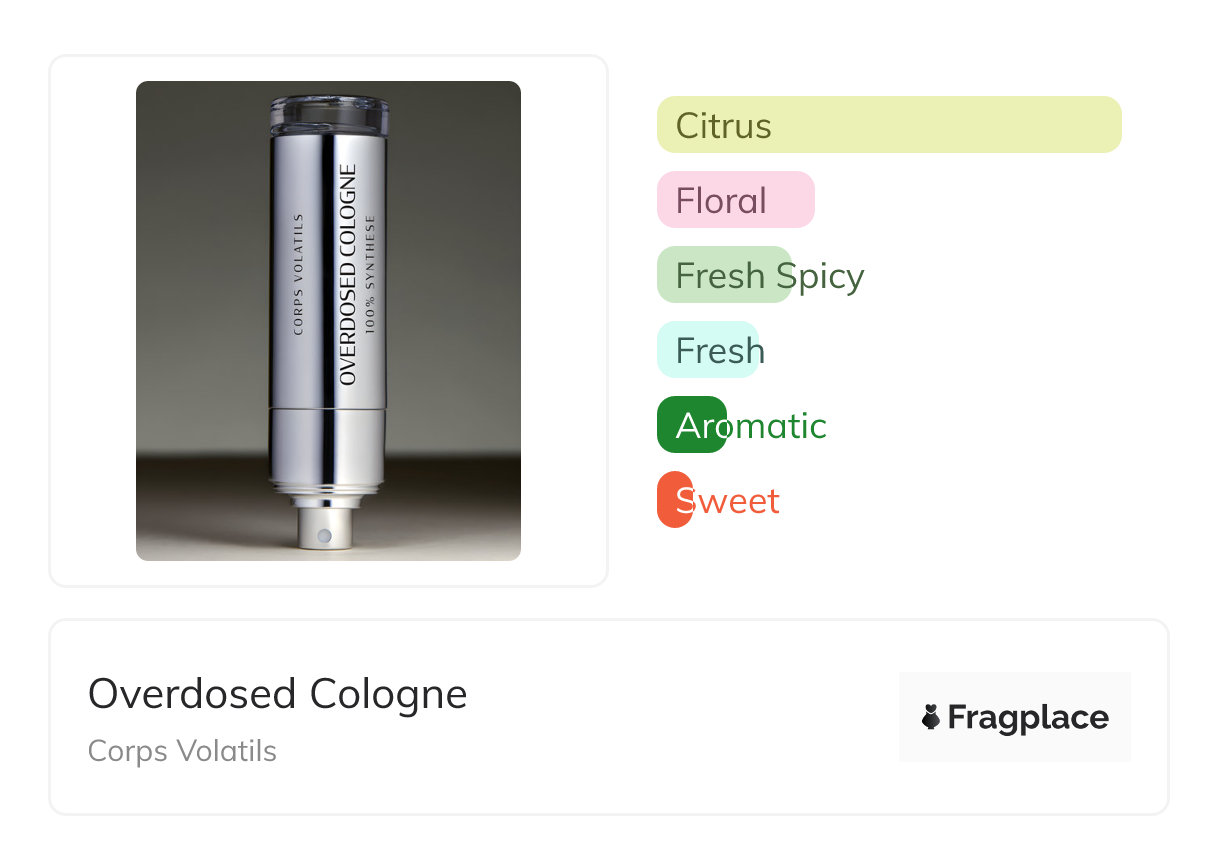Click the orange Sweet accord swatch
Screen dimensions: 1218x864
[x=673, y=500]
